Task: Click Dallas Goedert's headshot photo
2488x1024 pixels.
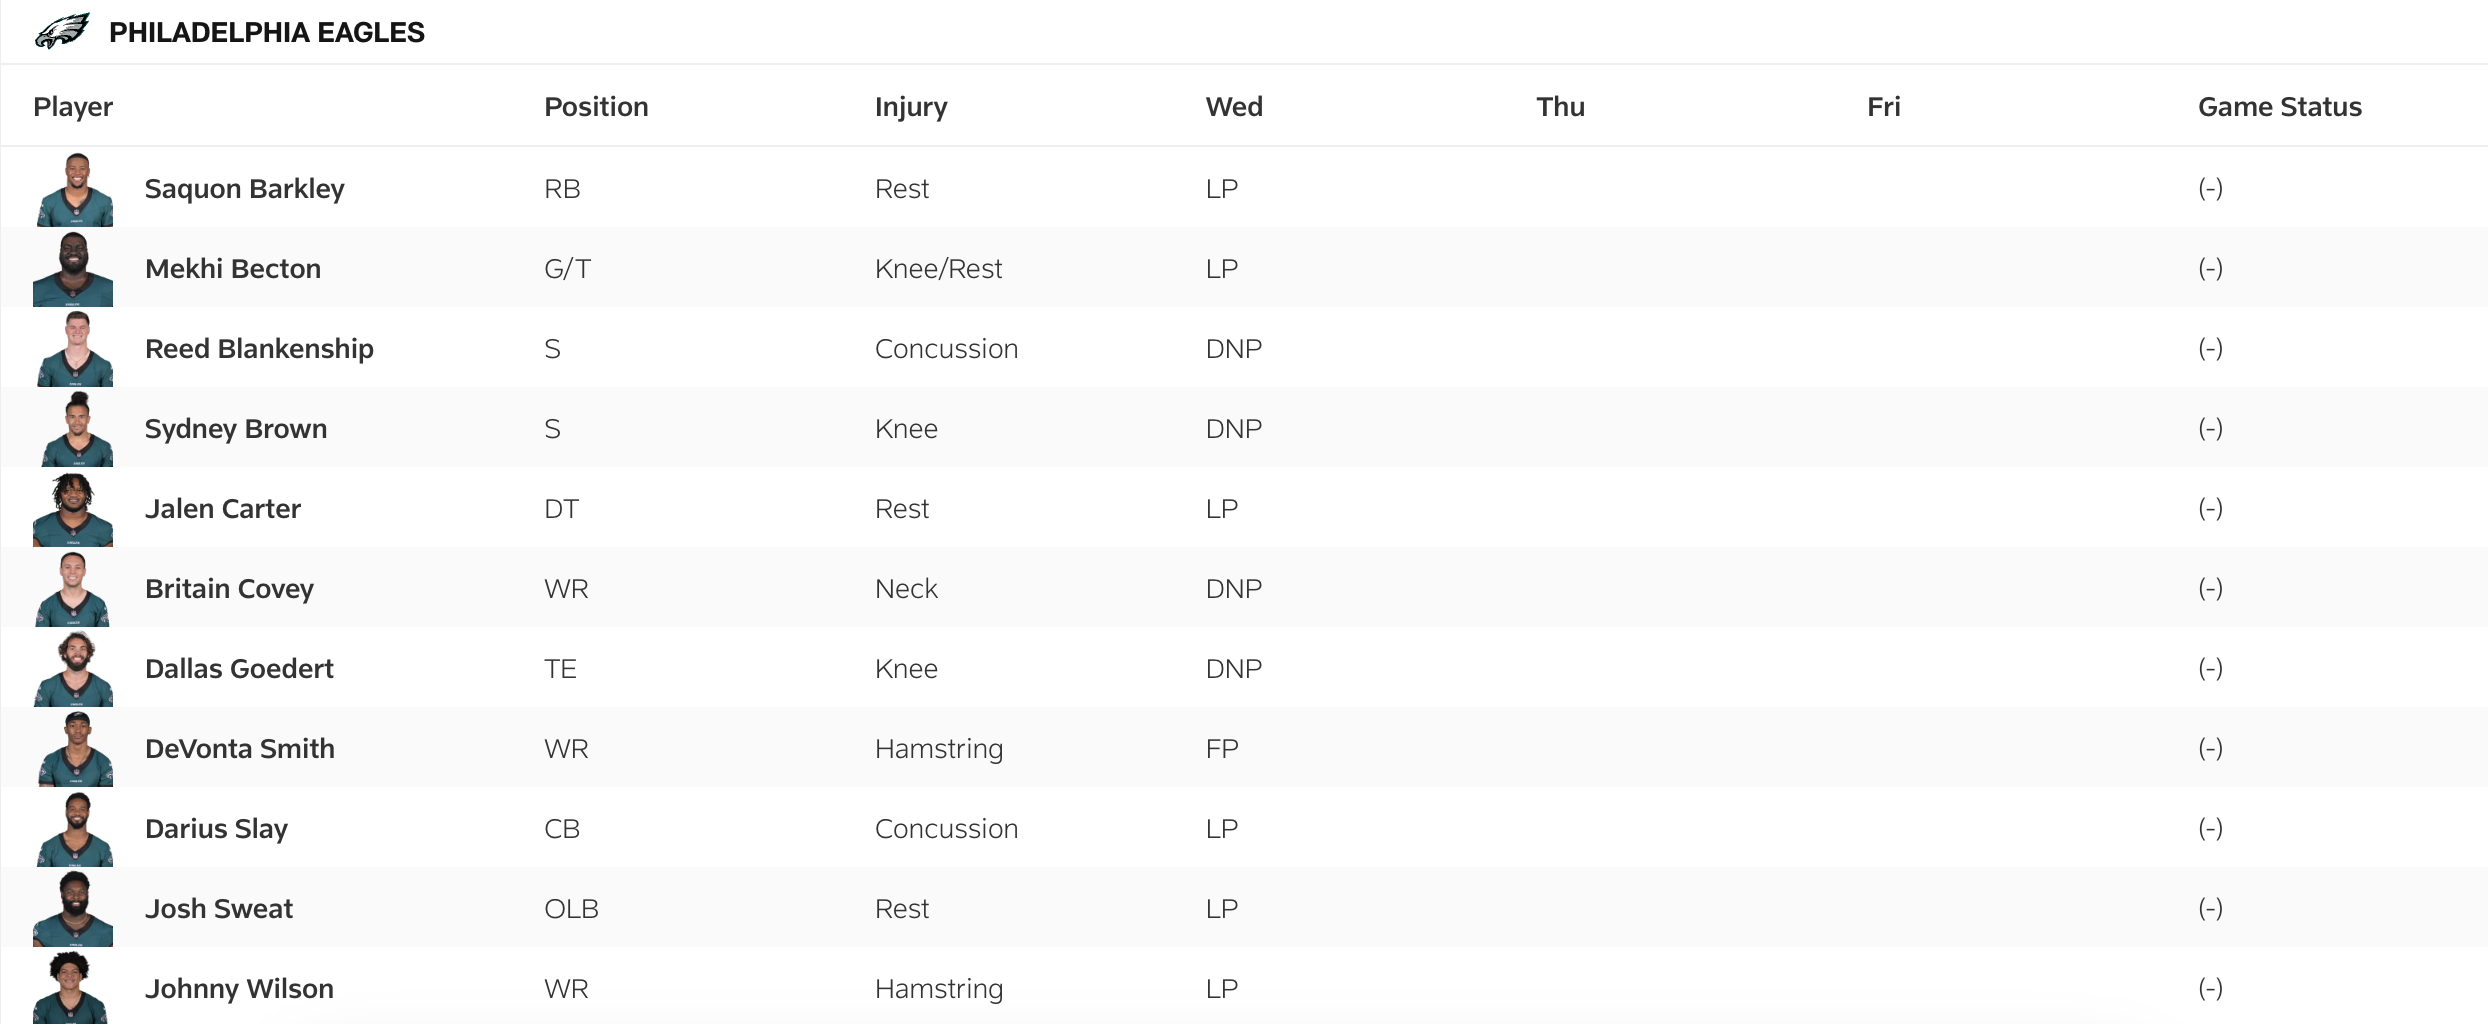Action: point(74,670)
